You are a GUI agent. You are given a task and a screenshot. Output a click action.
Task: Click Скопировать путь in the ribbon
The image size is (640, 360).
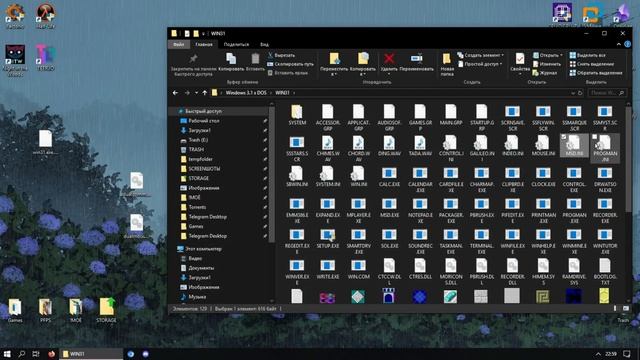[290, 64]
